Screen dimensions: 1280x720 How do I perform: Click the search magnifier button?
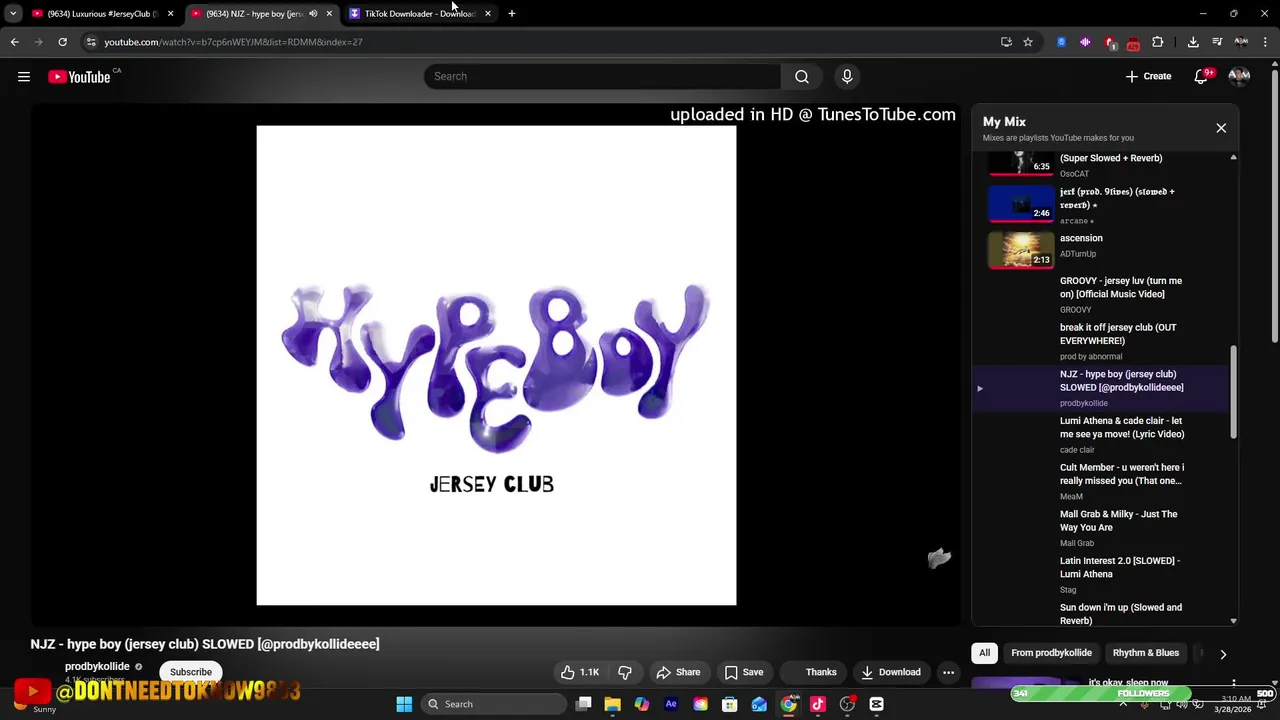tap(802, 77)
